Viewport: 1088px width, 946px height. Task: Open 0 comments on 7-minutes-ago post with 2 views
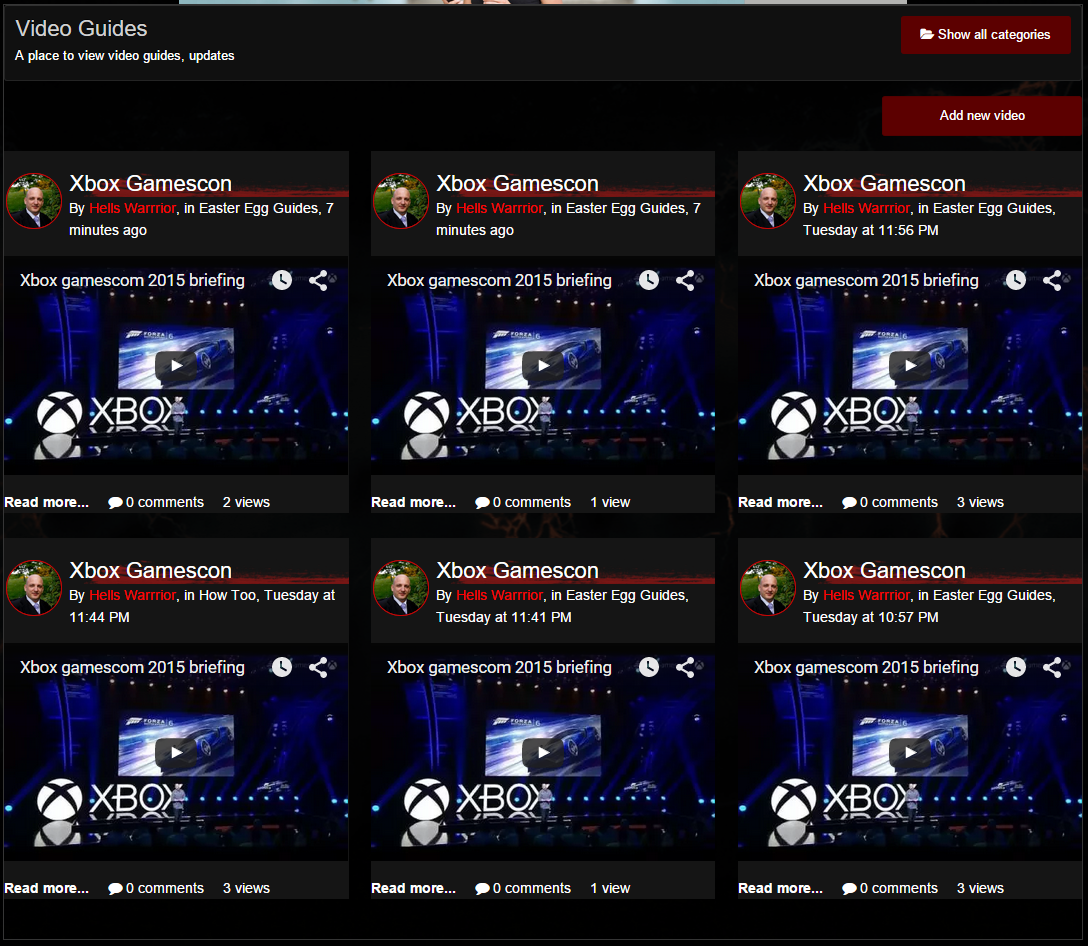pos(156,502)
